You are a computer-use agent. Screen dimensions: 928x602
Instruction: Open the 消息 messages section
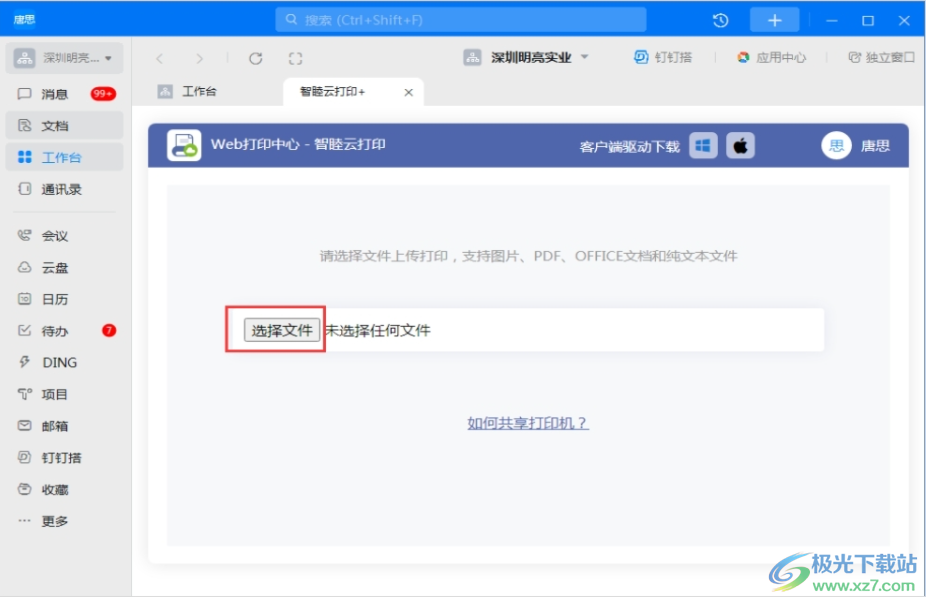[64, 94]
